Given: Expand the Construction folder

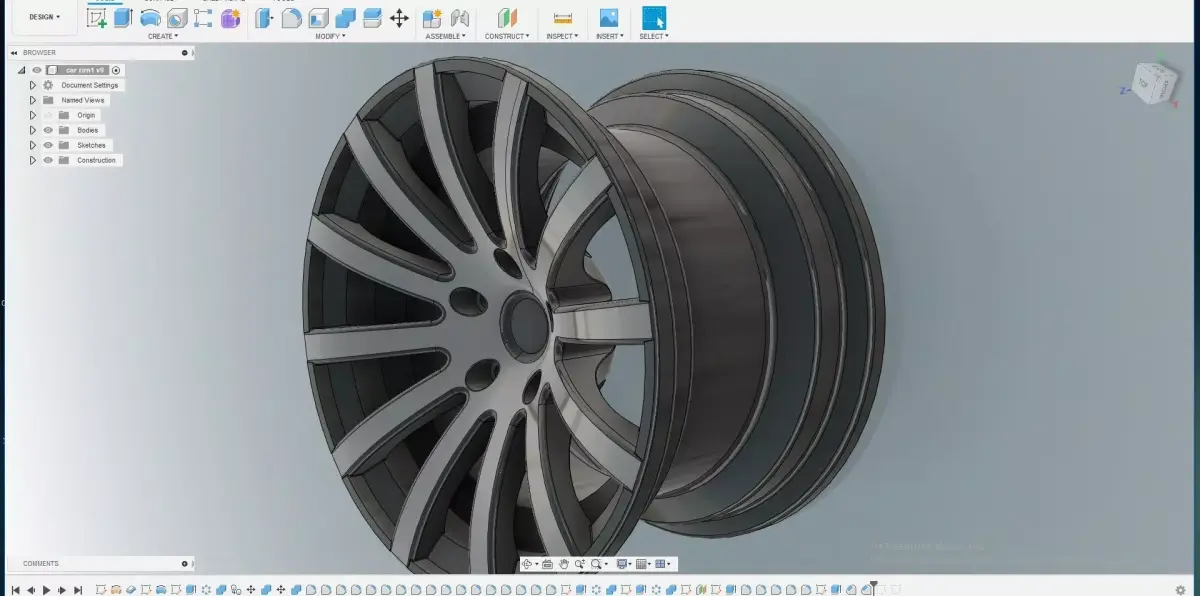Looking at the screenshot, I should tap(33, 160).
